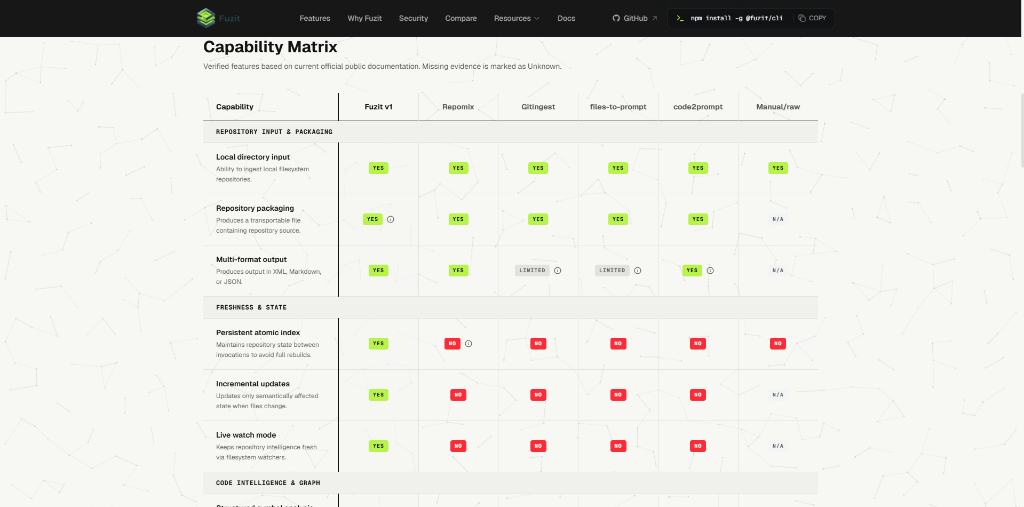This screenshot has width=1024, height=507.
Task: Click the terminal prompt icon in install box
Action: (x=680, y=18)
